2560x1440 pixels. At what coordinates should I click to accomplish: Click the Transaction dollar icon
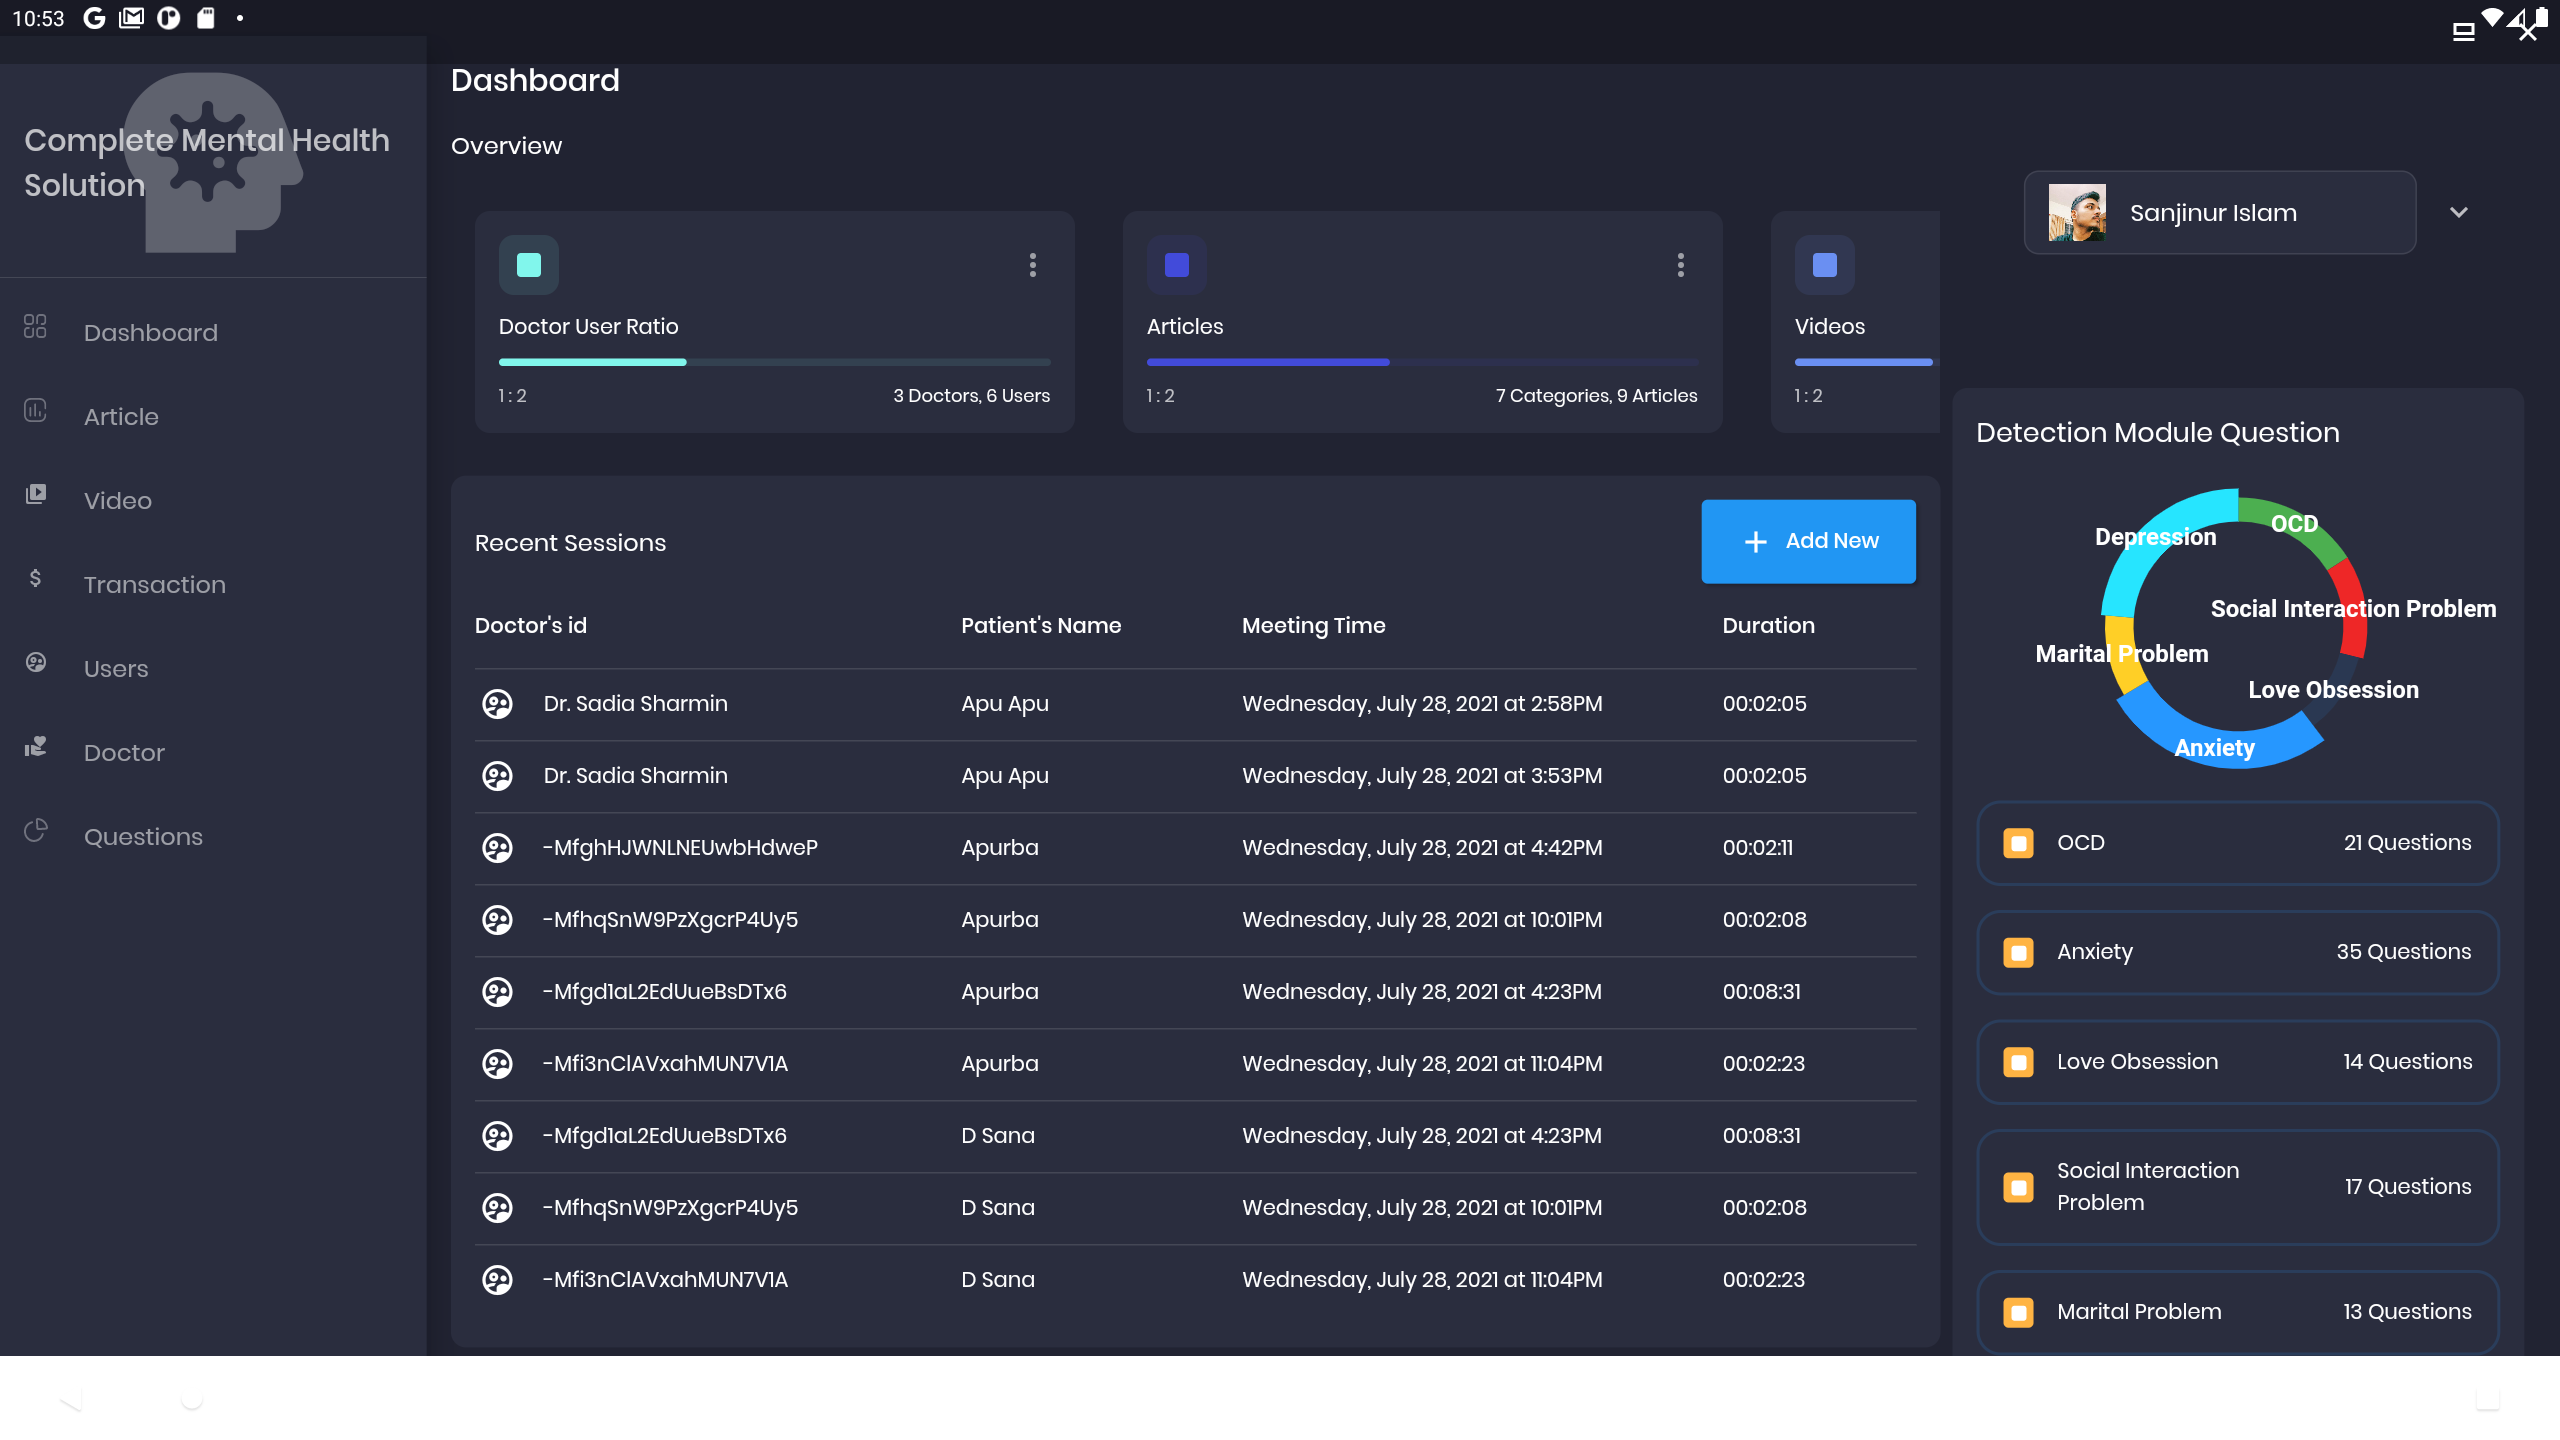[x=35, y=578]
